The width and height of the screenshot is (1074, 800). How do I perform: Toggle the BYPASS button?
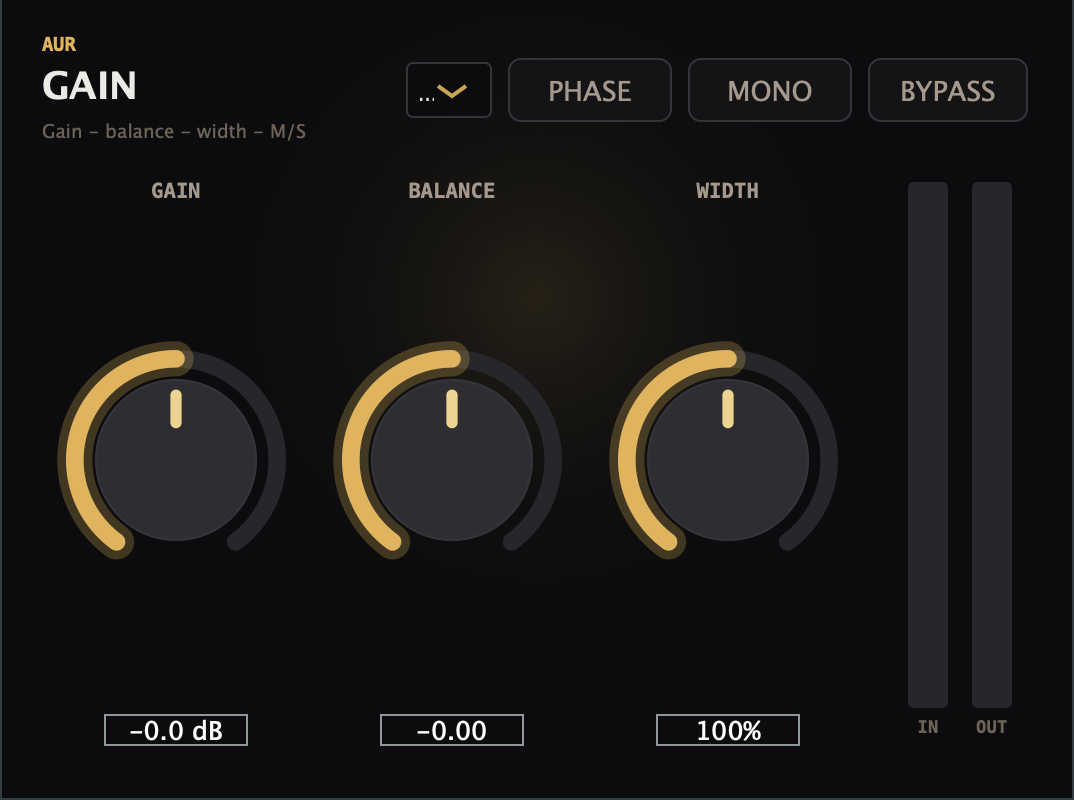948,90
